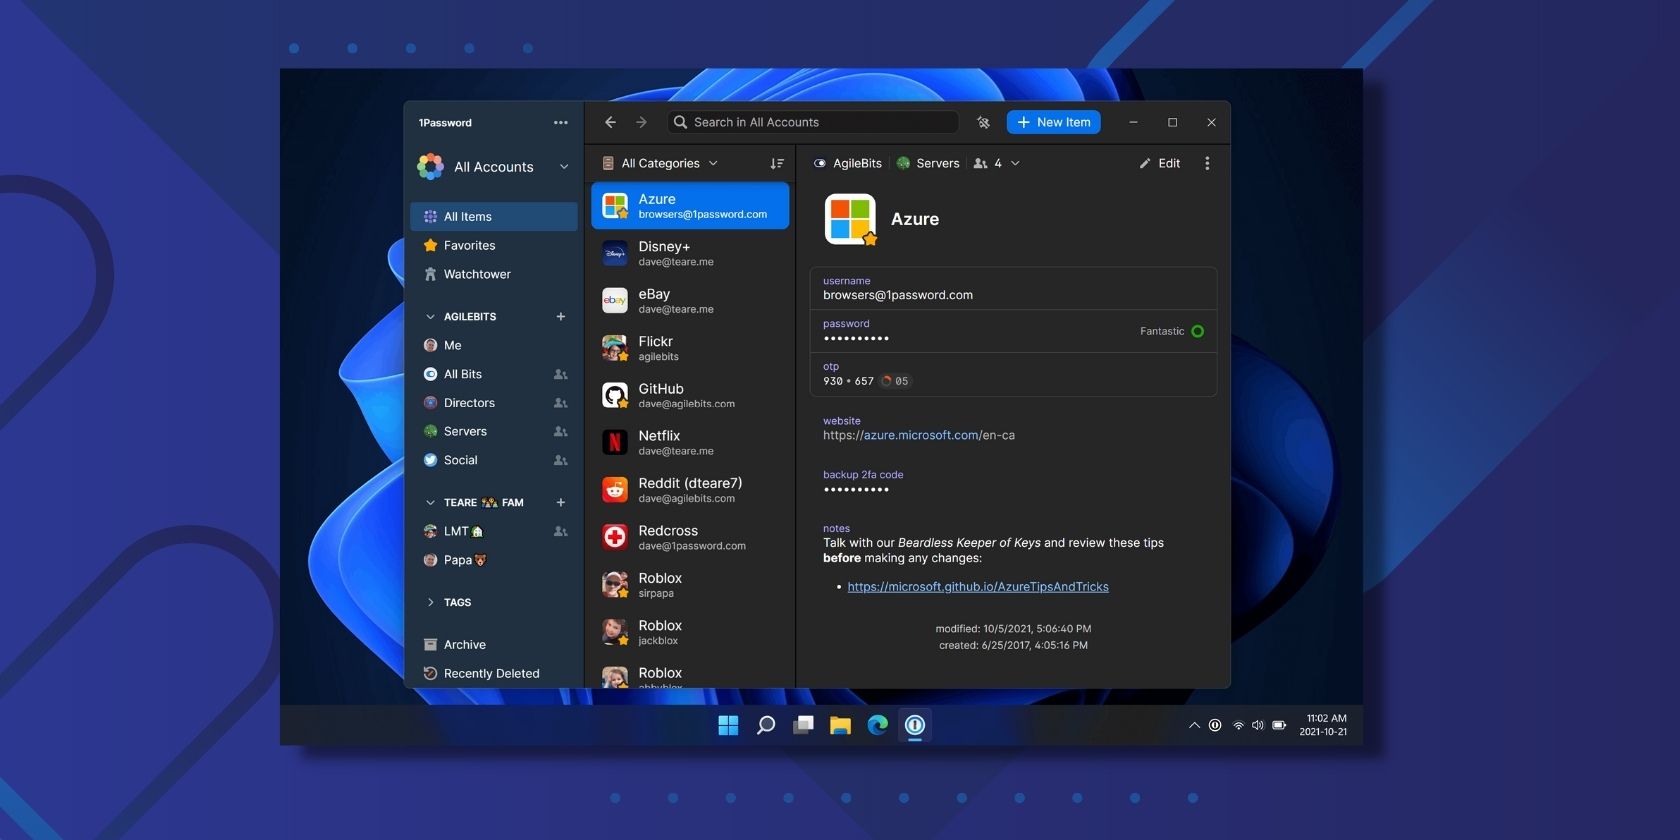1680x840 pixels.
Task: Click the plus icon next to AGILEBITS
Action: pos(560,317)
